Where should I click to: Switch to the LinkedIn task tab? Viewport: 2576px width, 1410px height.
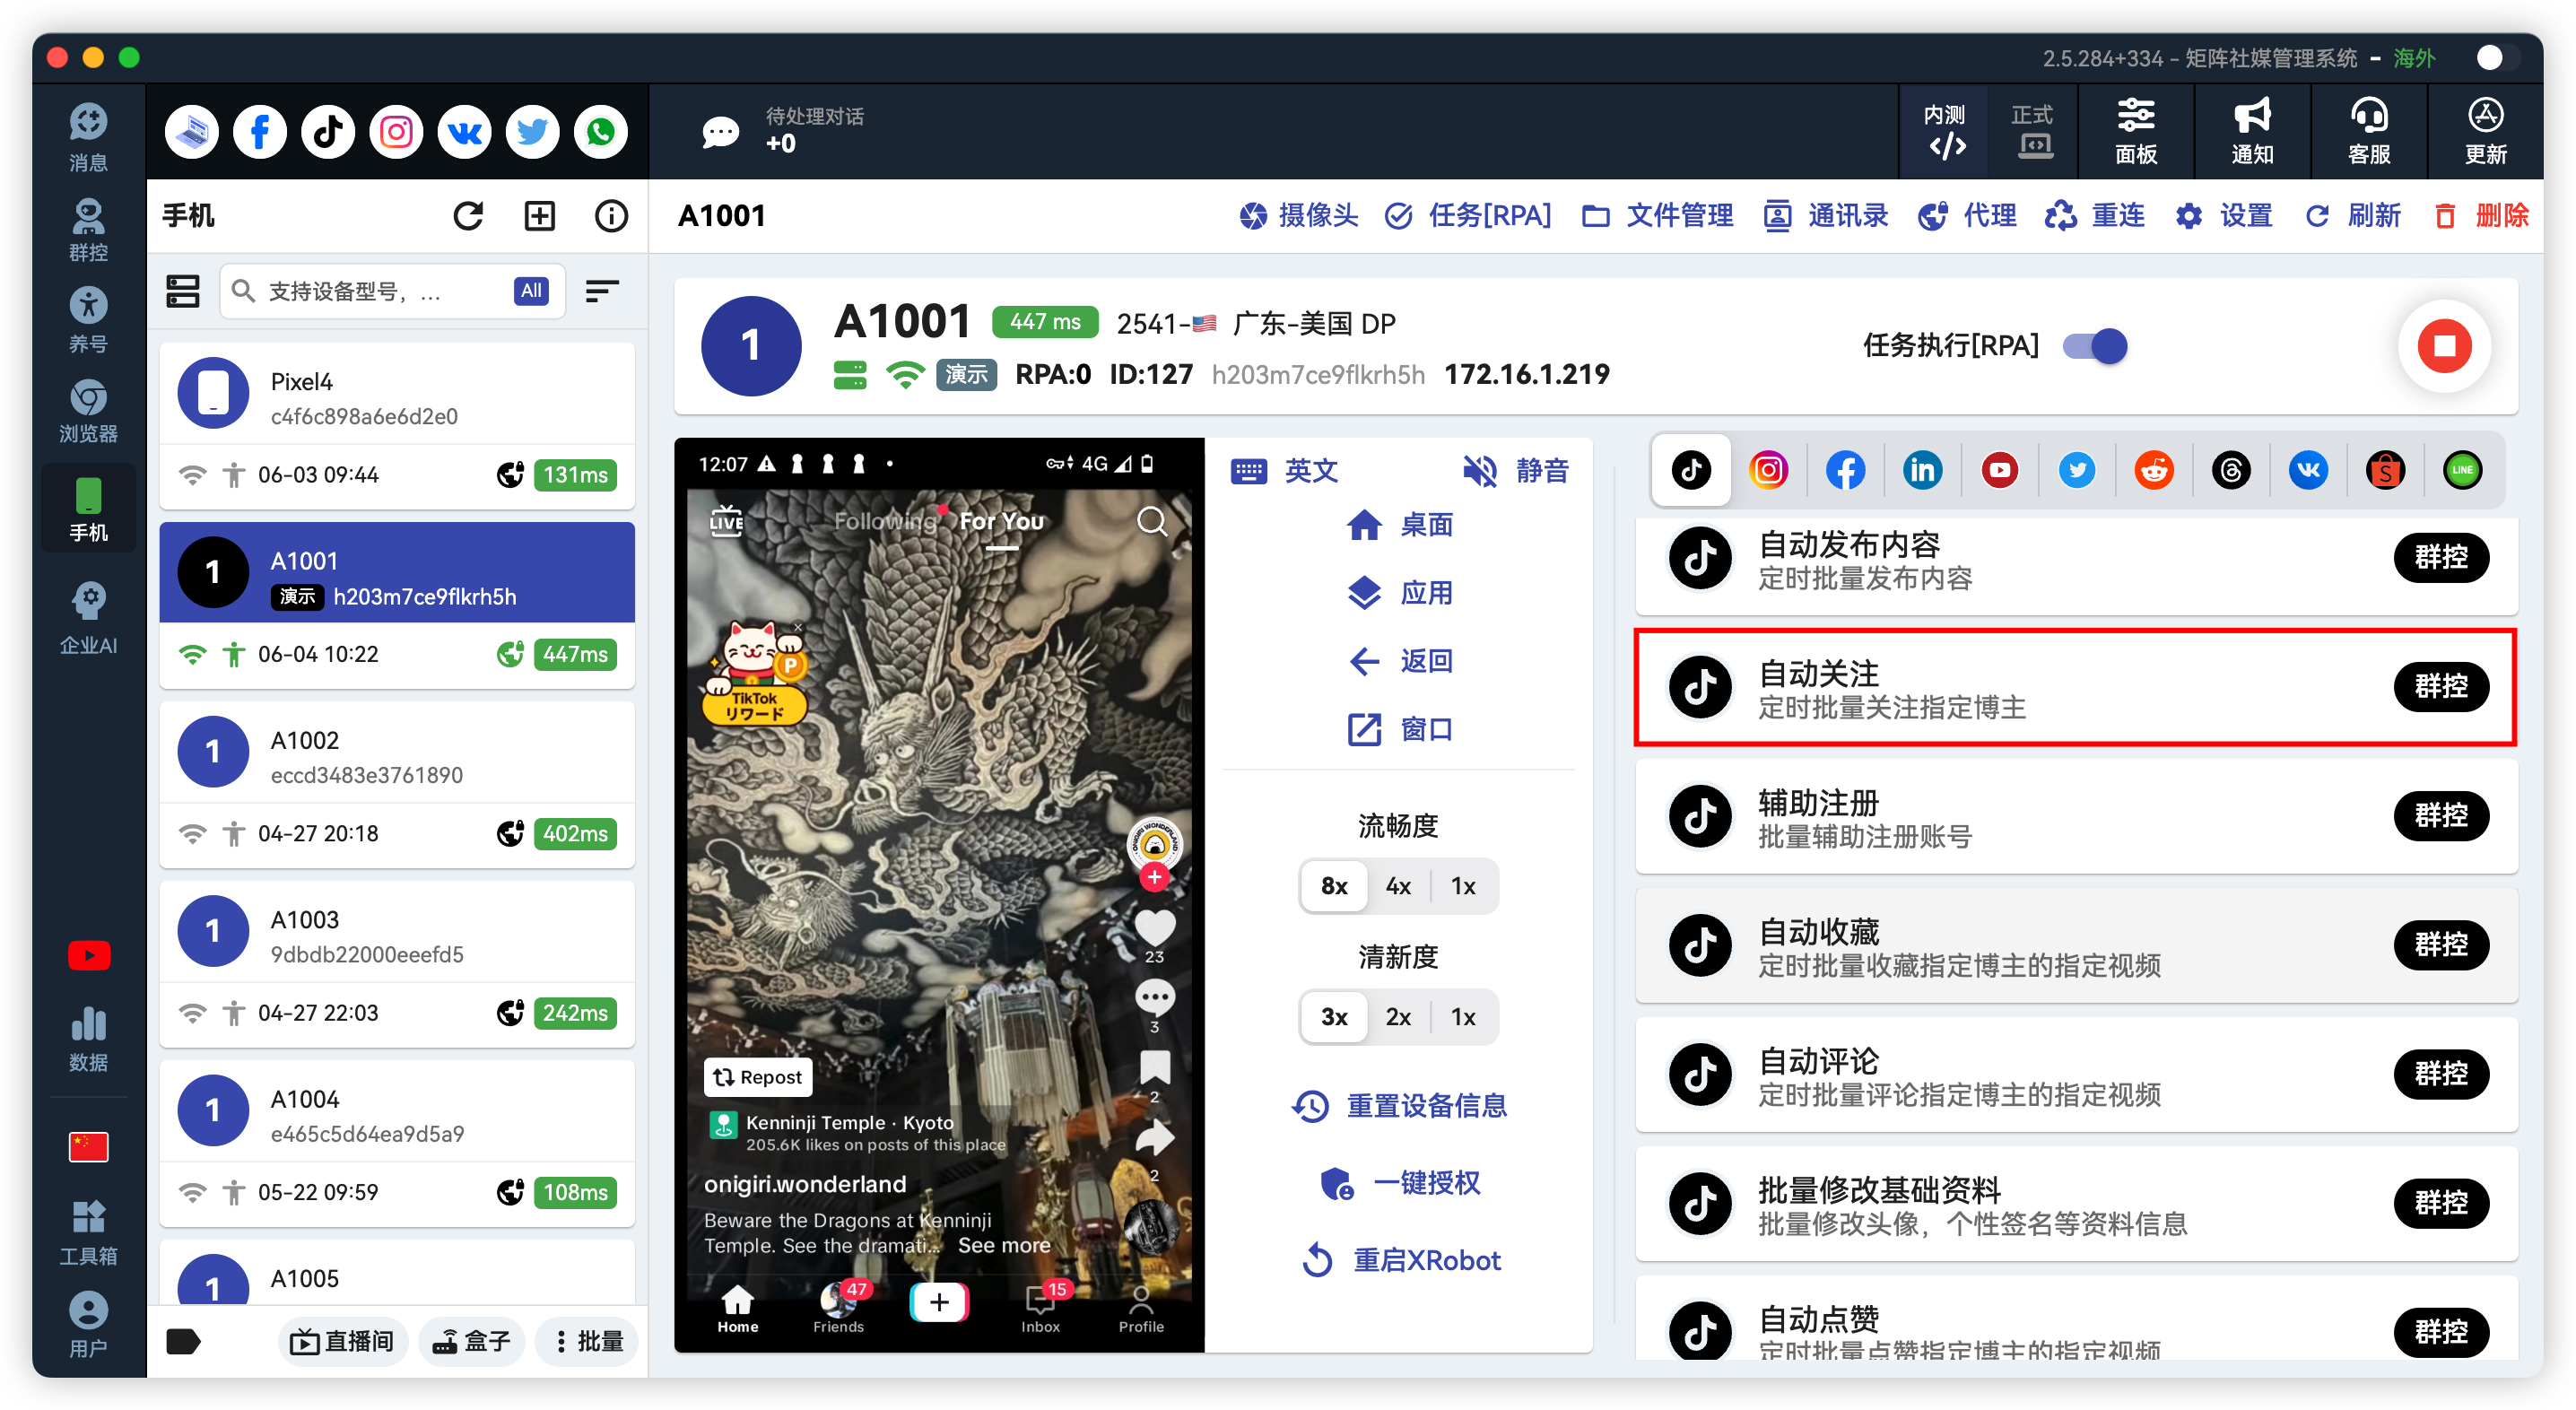coord(1922,470)
